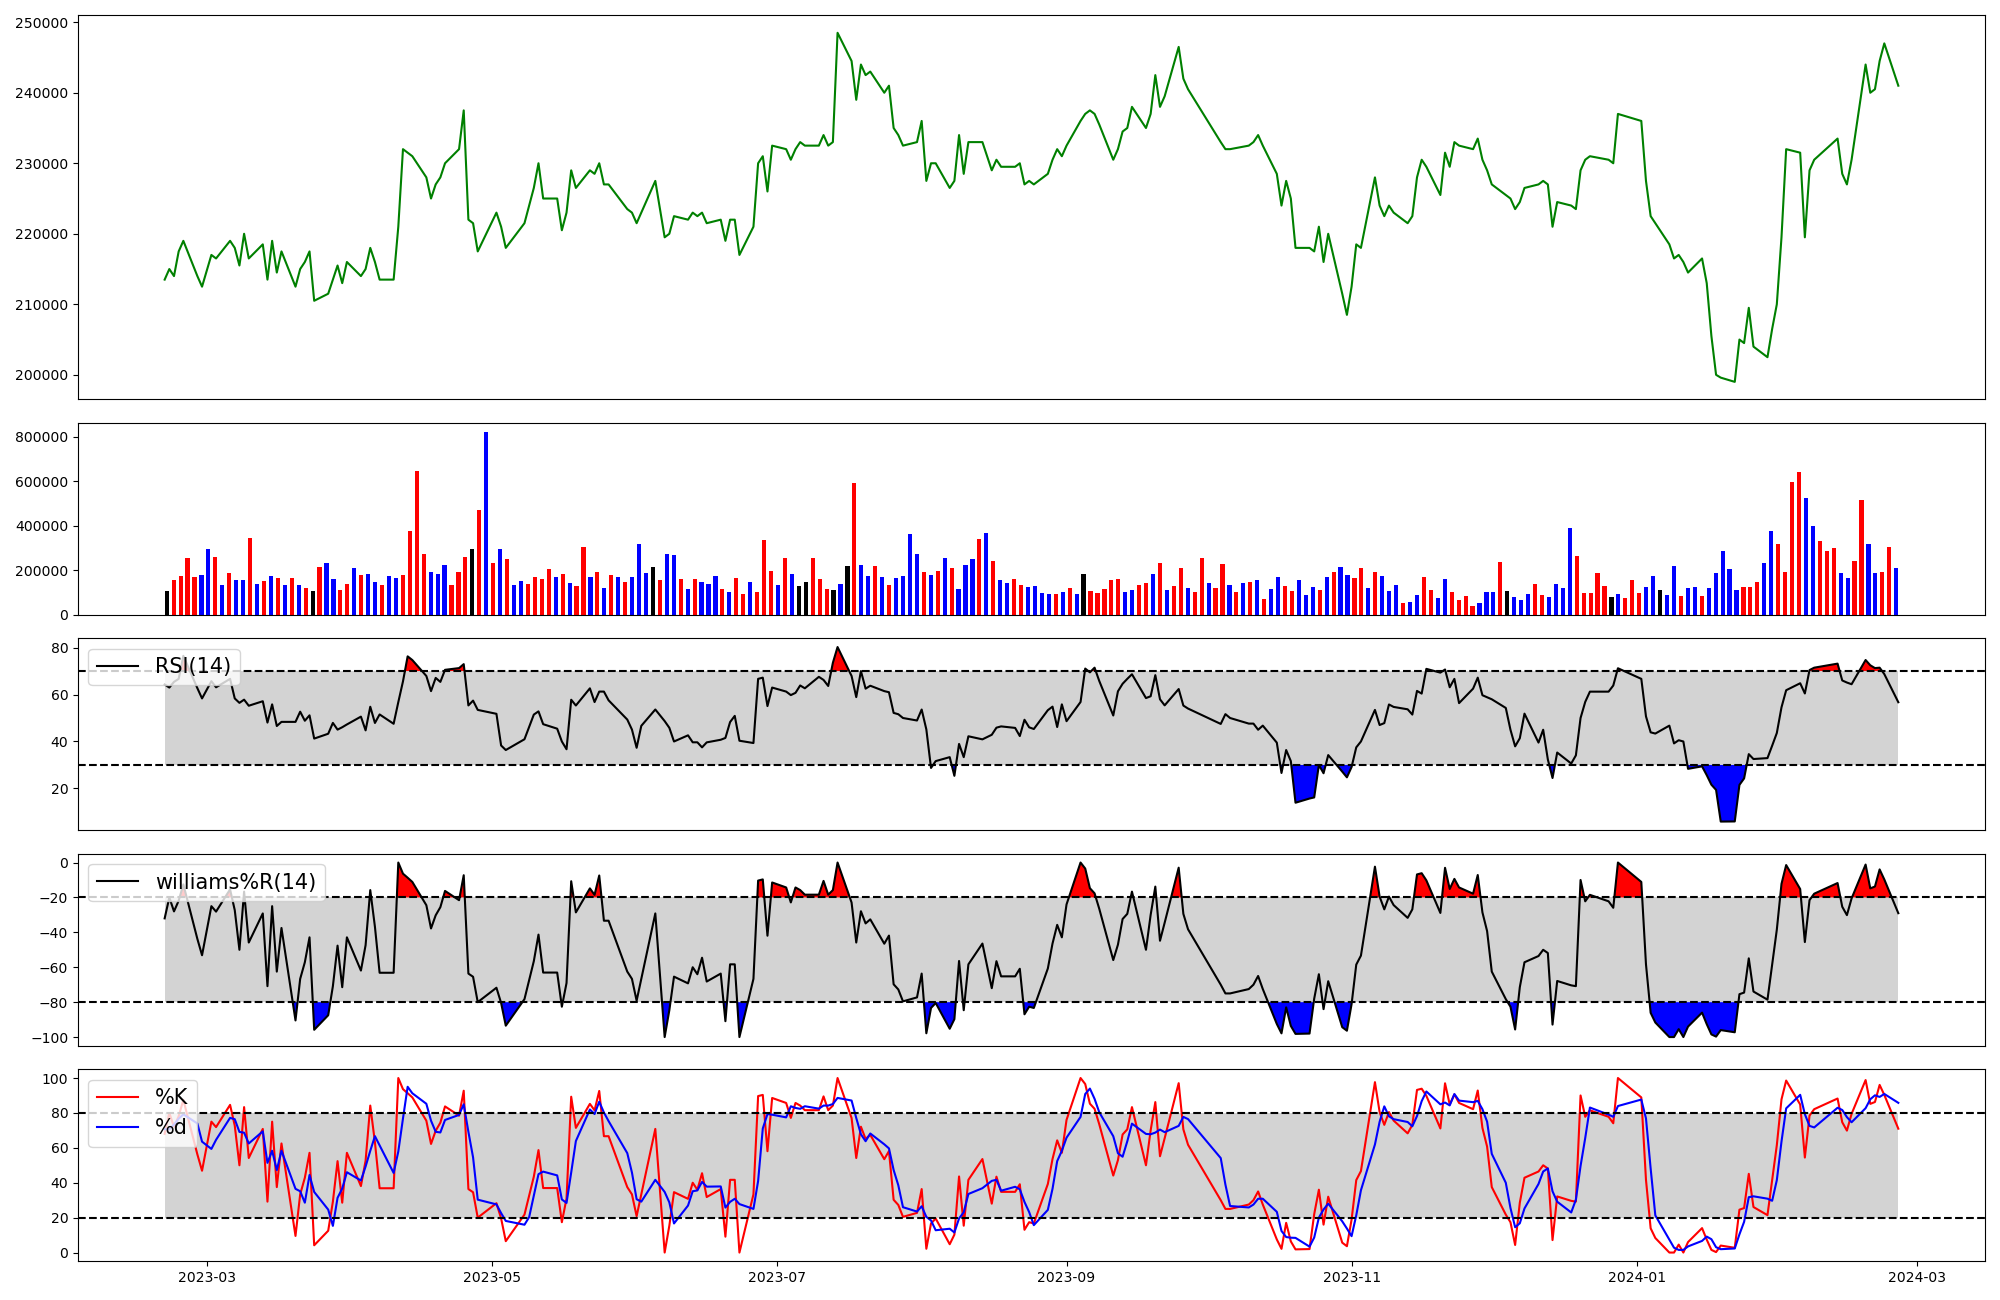Click the blue %d legend line sample
This screenshot has height=1300, width=2000.
[117, 1127]
